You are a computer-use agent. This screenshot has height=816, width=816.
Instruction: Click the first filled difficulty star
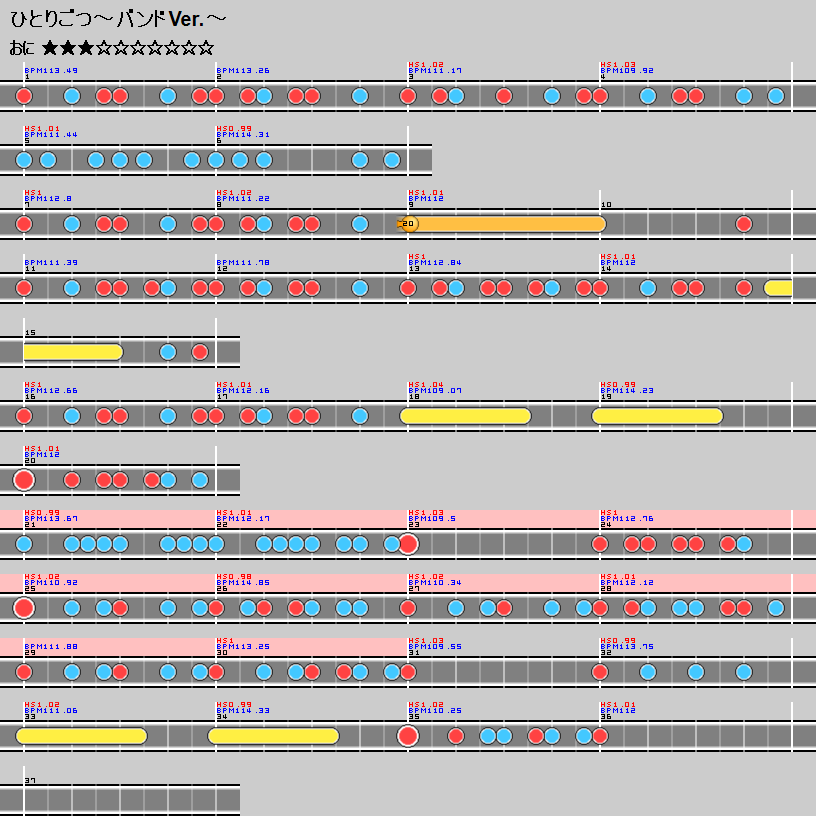coord(50,48)
